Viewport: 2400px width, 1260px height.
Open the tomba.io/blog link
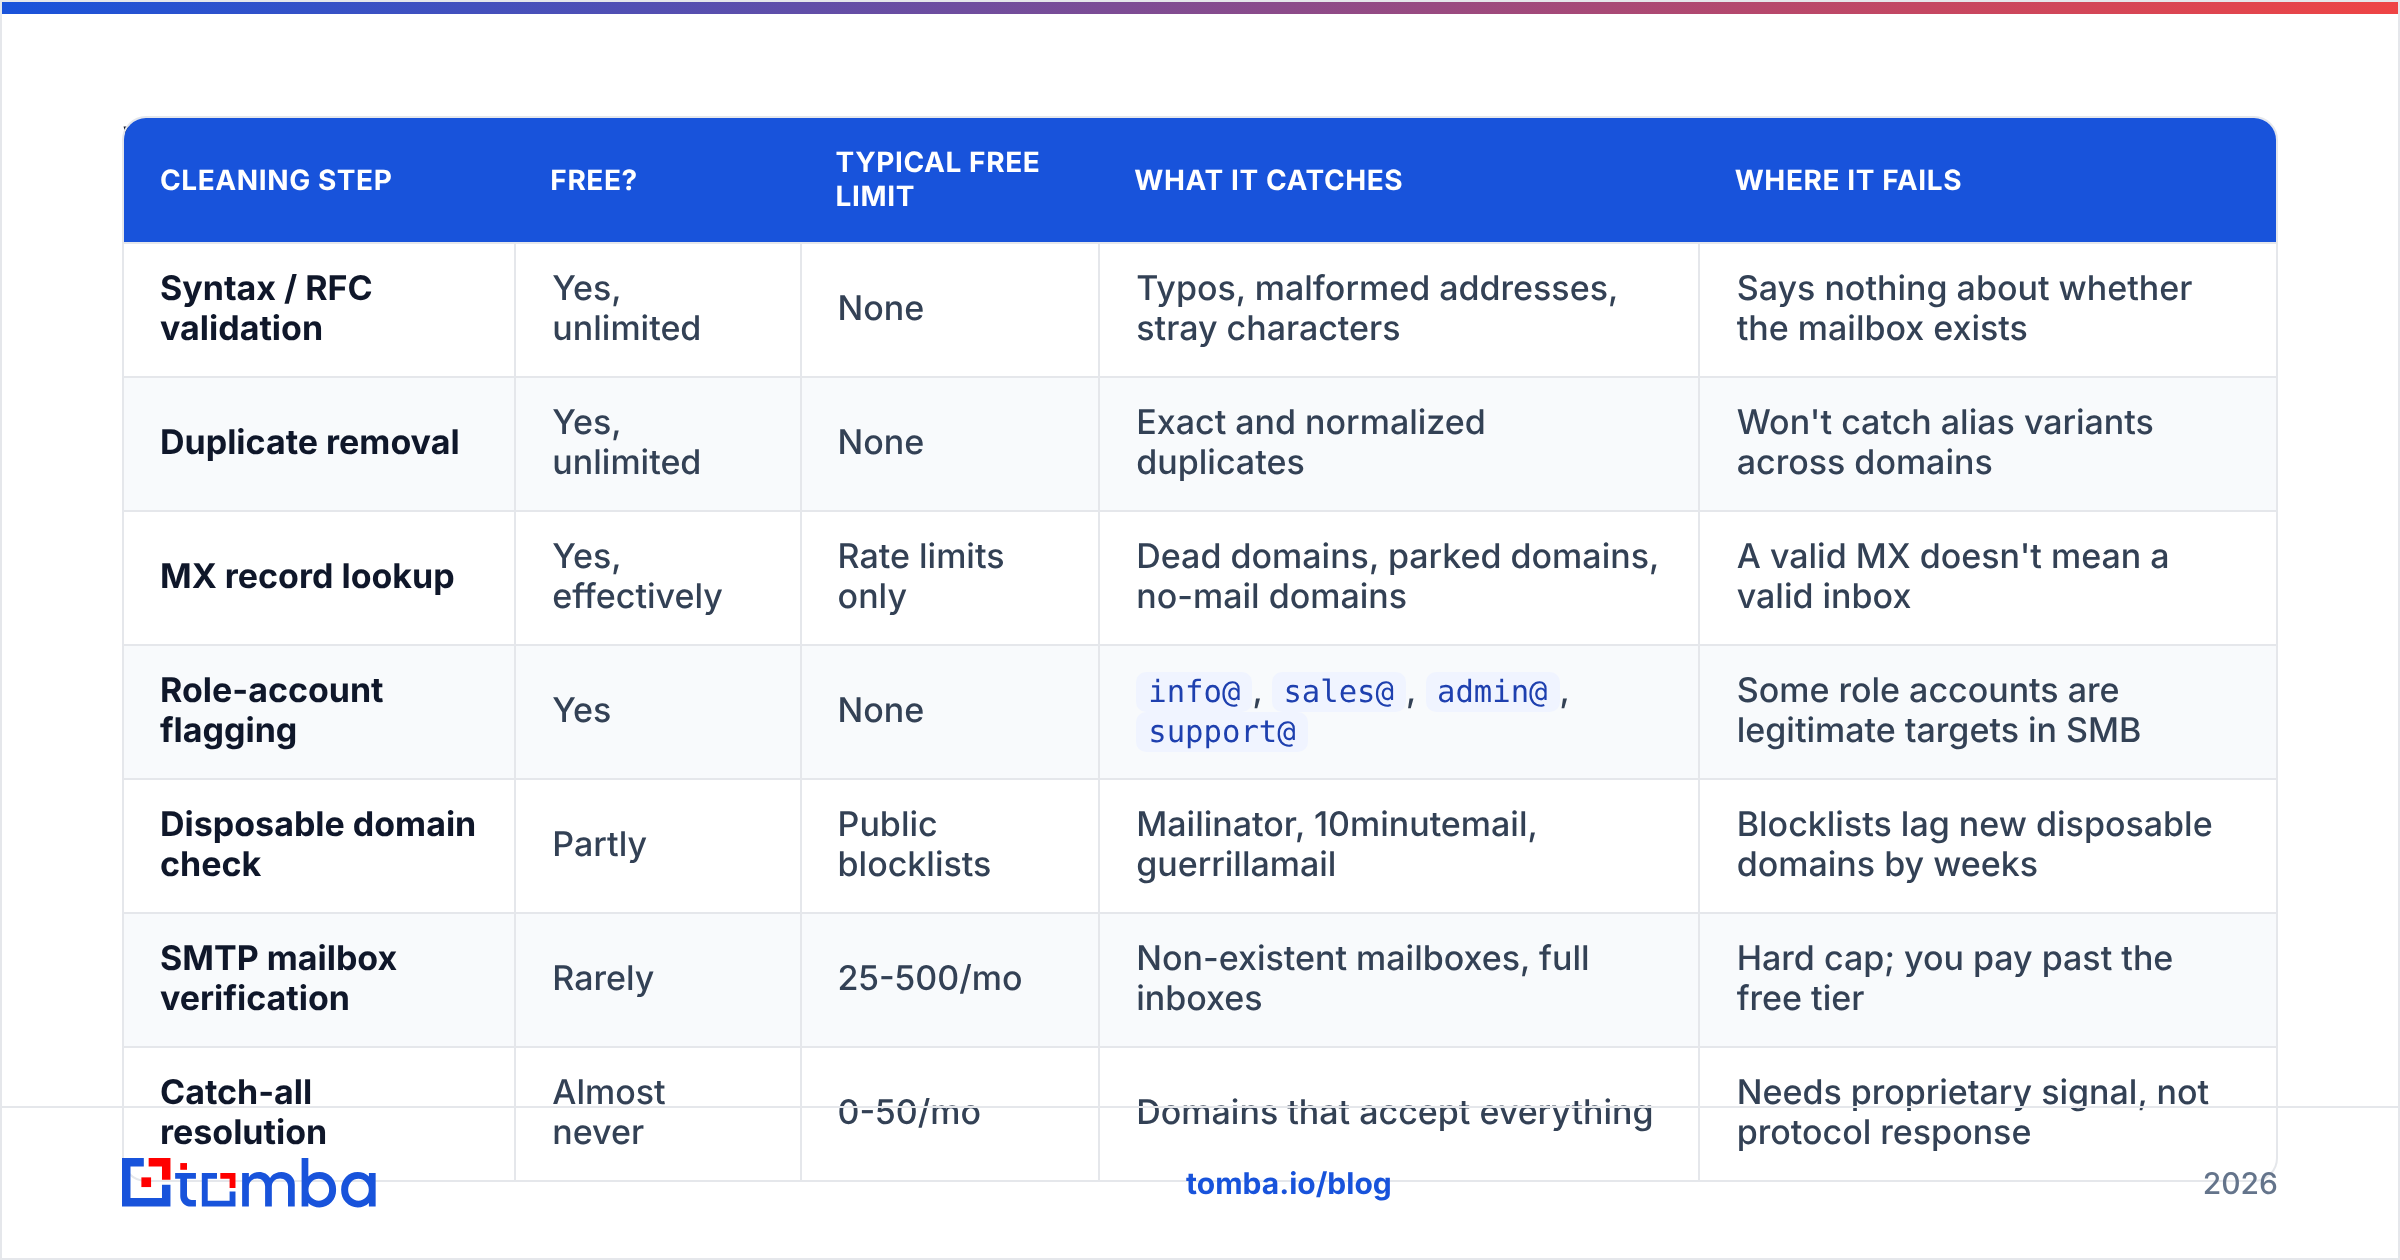pos(1288,1184)
